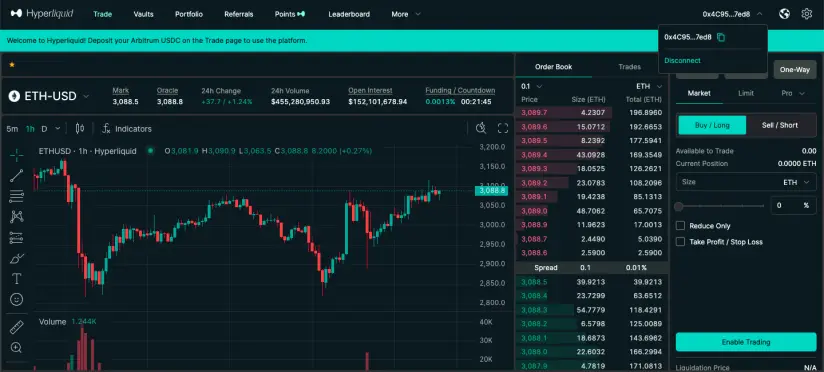Select the Market order tab
This screenshot has width=824, height=372.
(699, 94)
